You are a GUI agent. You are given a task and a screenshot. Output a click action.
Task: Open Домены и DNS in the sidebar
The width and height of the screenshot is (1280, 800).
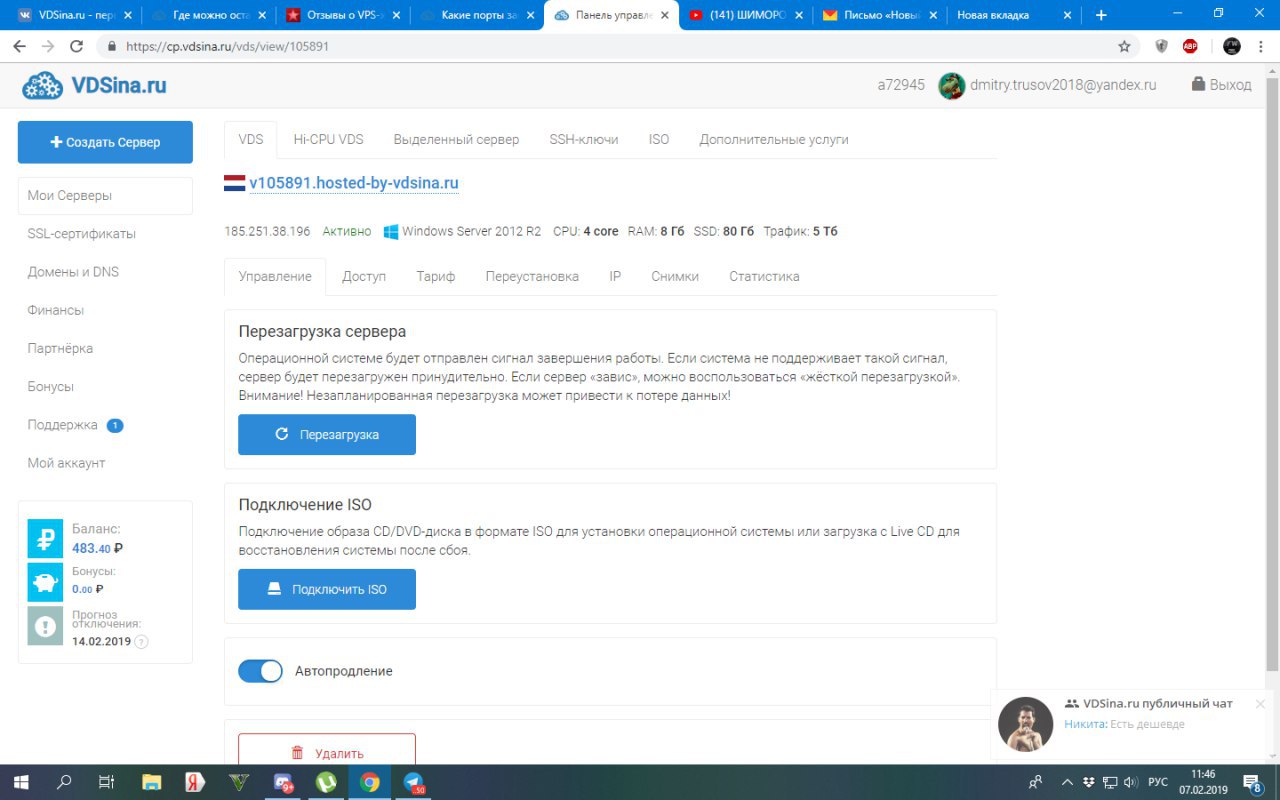pos(73,272)
